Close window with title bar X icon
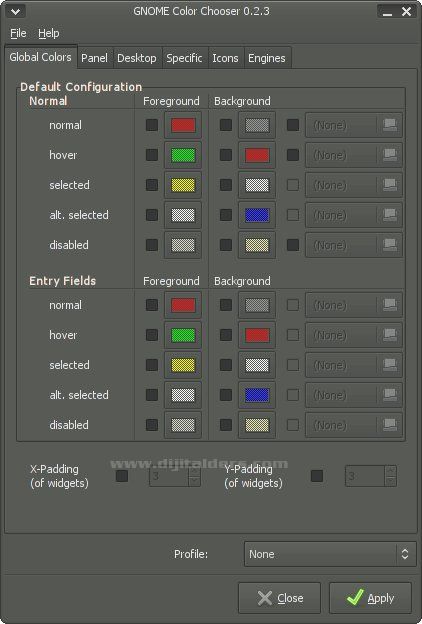The image size is (422, 624). [406, 12]
